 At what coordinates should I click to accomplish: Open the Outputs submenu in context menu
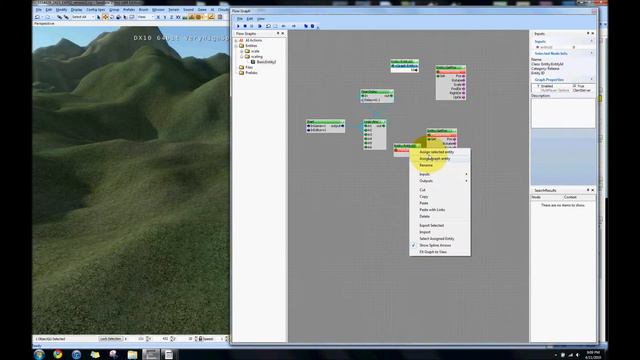tap(440, 181)
